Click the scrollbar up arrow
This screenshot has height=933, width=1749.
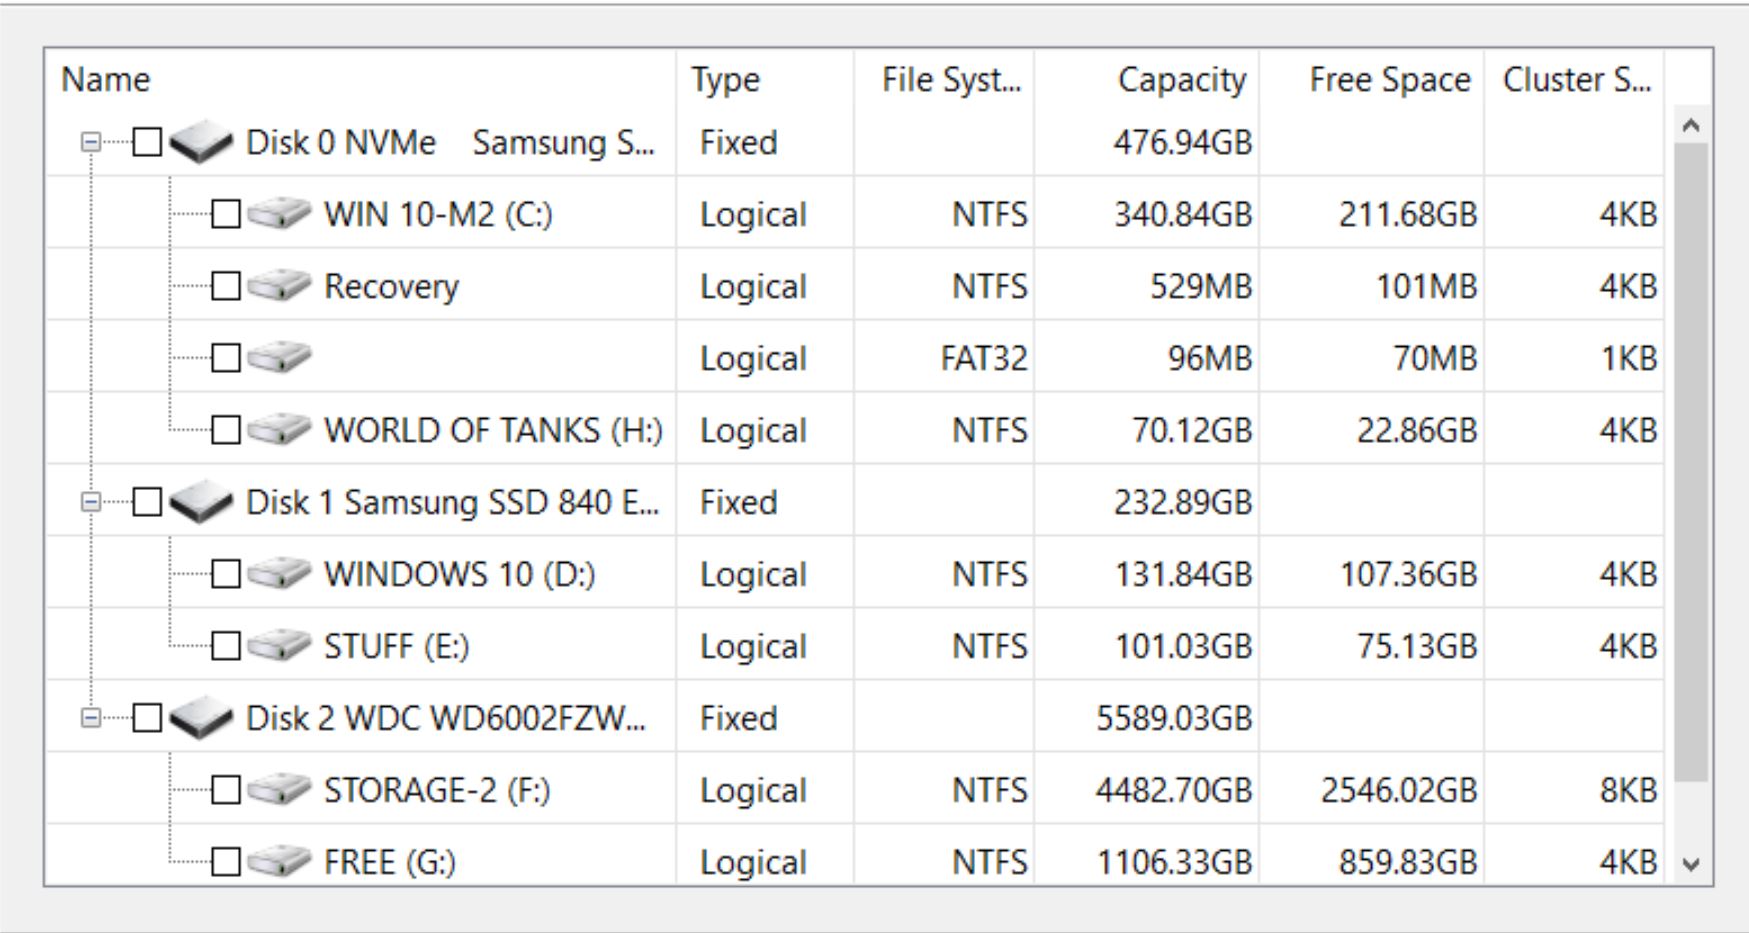point(1691,126)
